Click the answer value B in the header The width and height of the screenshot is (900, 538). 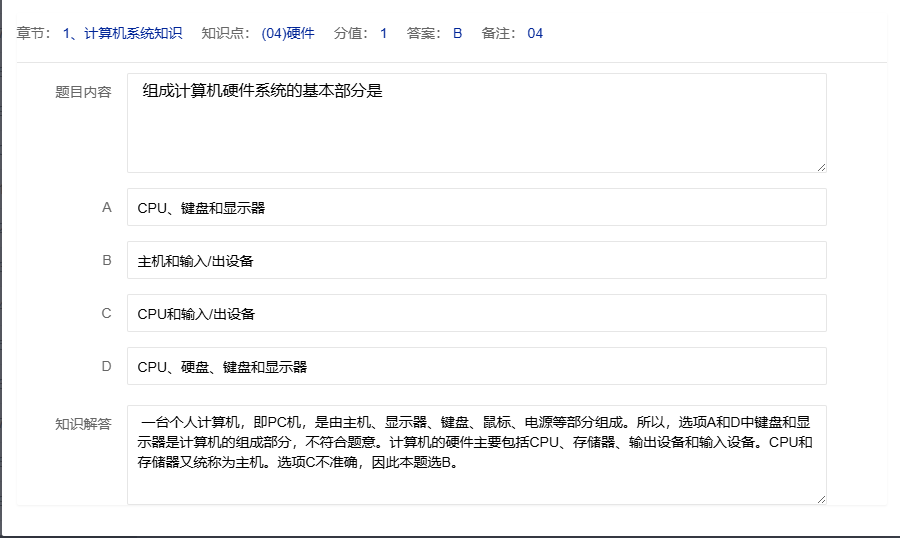tap(457, 33)
